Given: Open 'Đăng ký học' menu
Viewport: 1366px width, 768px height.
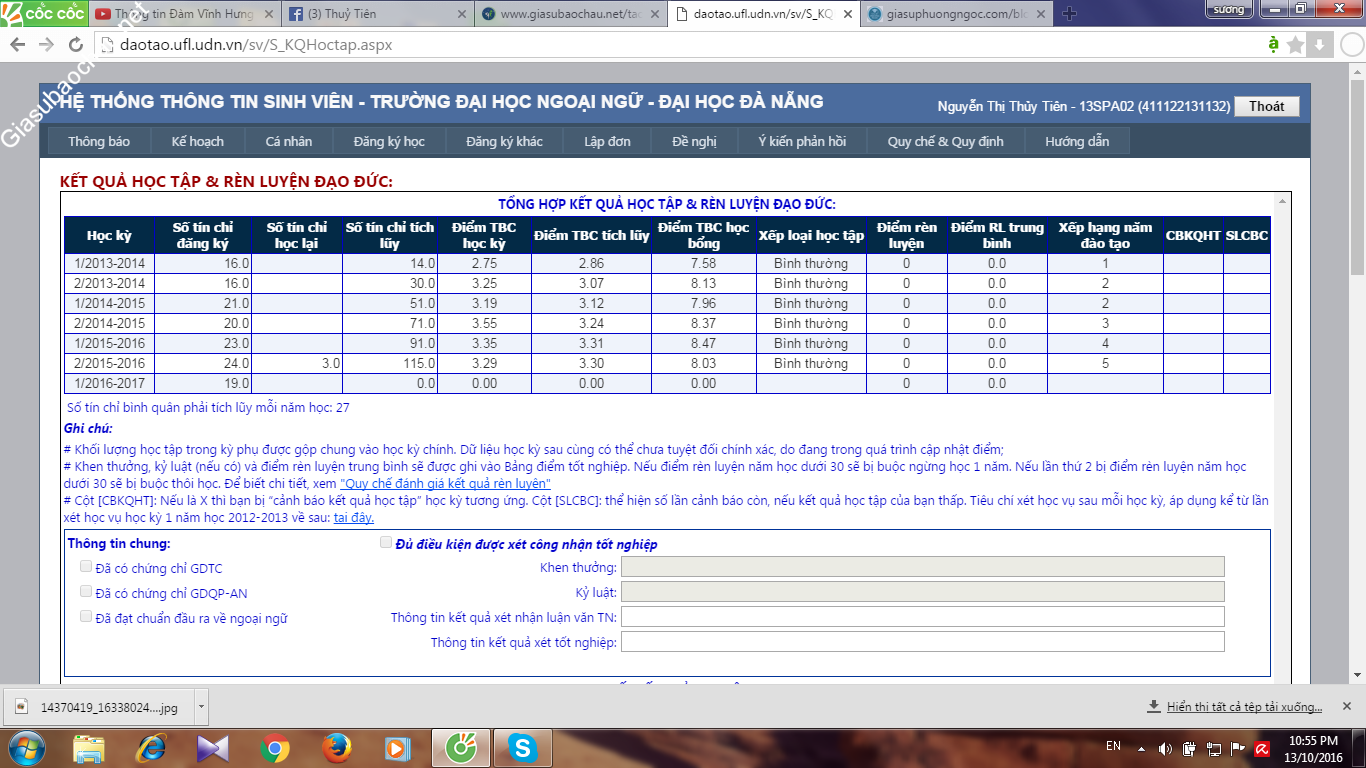Looking at the screenshot, I should coord(389,141).
